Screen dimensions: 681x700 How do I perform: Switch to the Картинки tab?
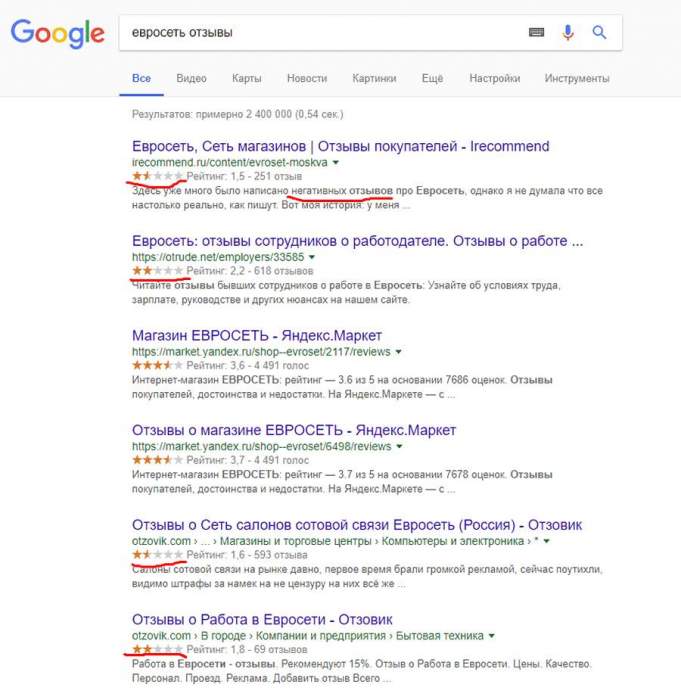[x=374, y=78]
